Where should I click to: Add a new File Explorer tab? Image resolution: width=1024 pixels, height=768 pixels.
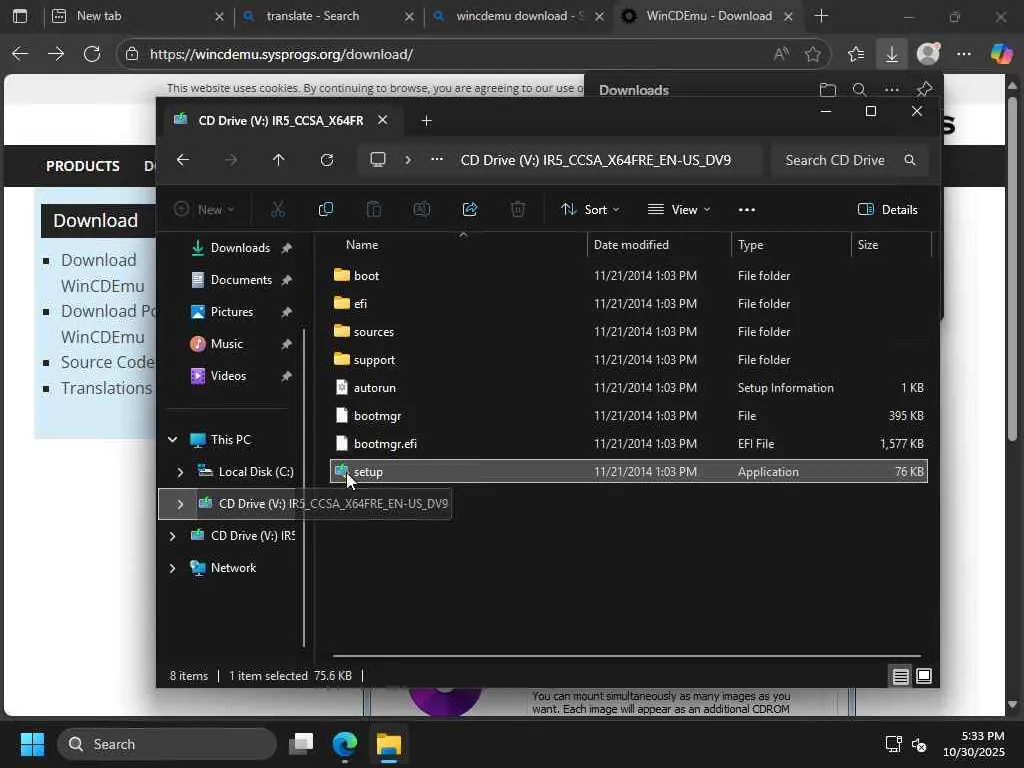pos(426,121)
